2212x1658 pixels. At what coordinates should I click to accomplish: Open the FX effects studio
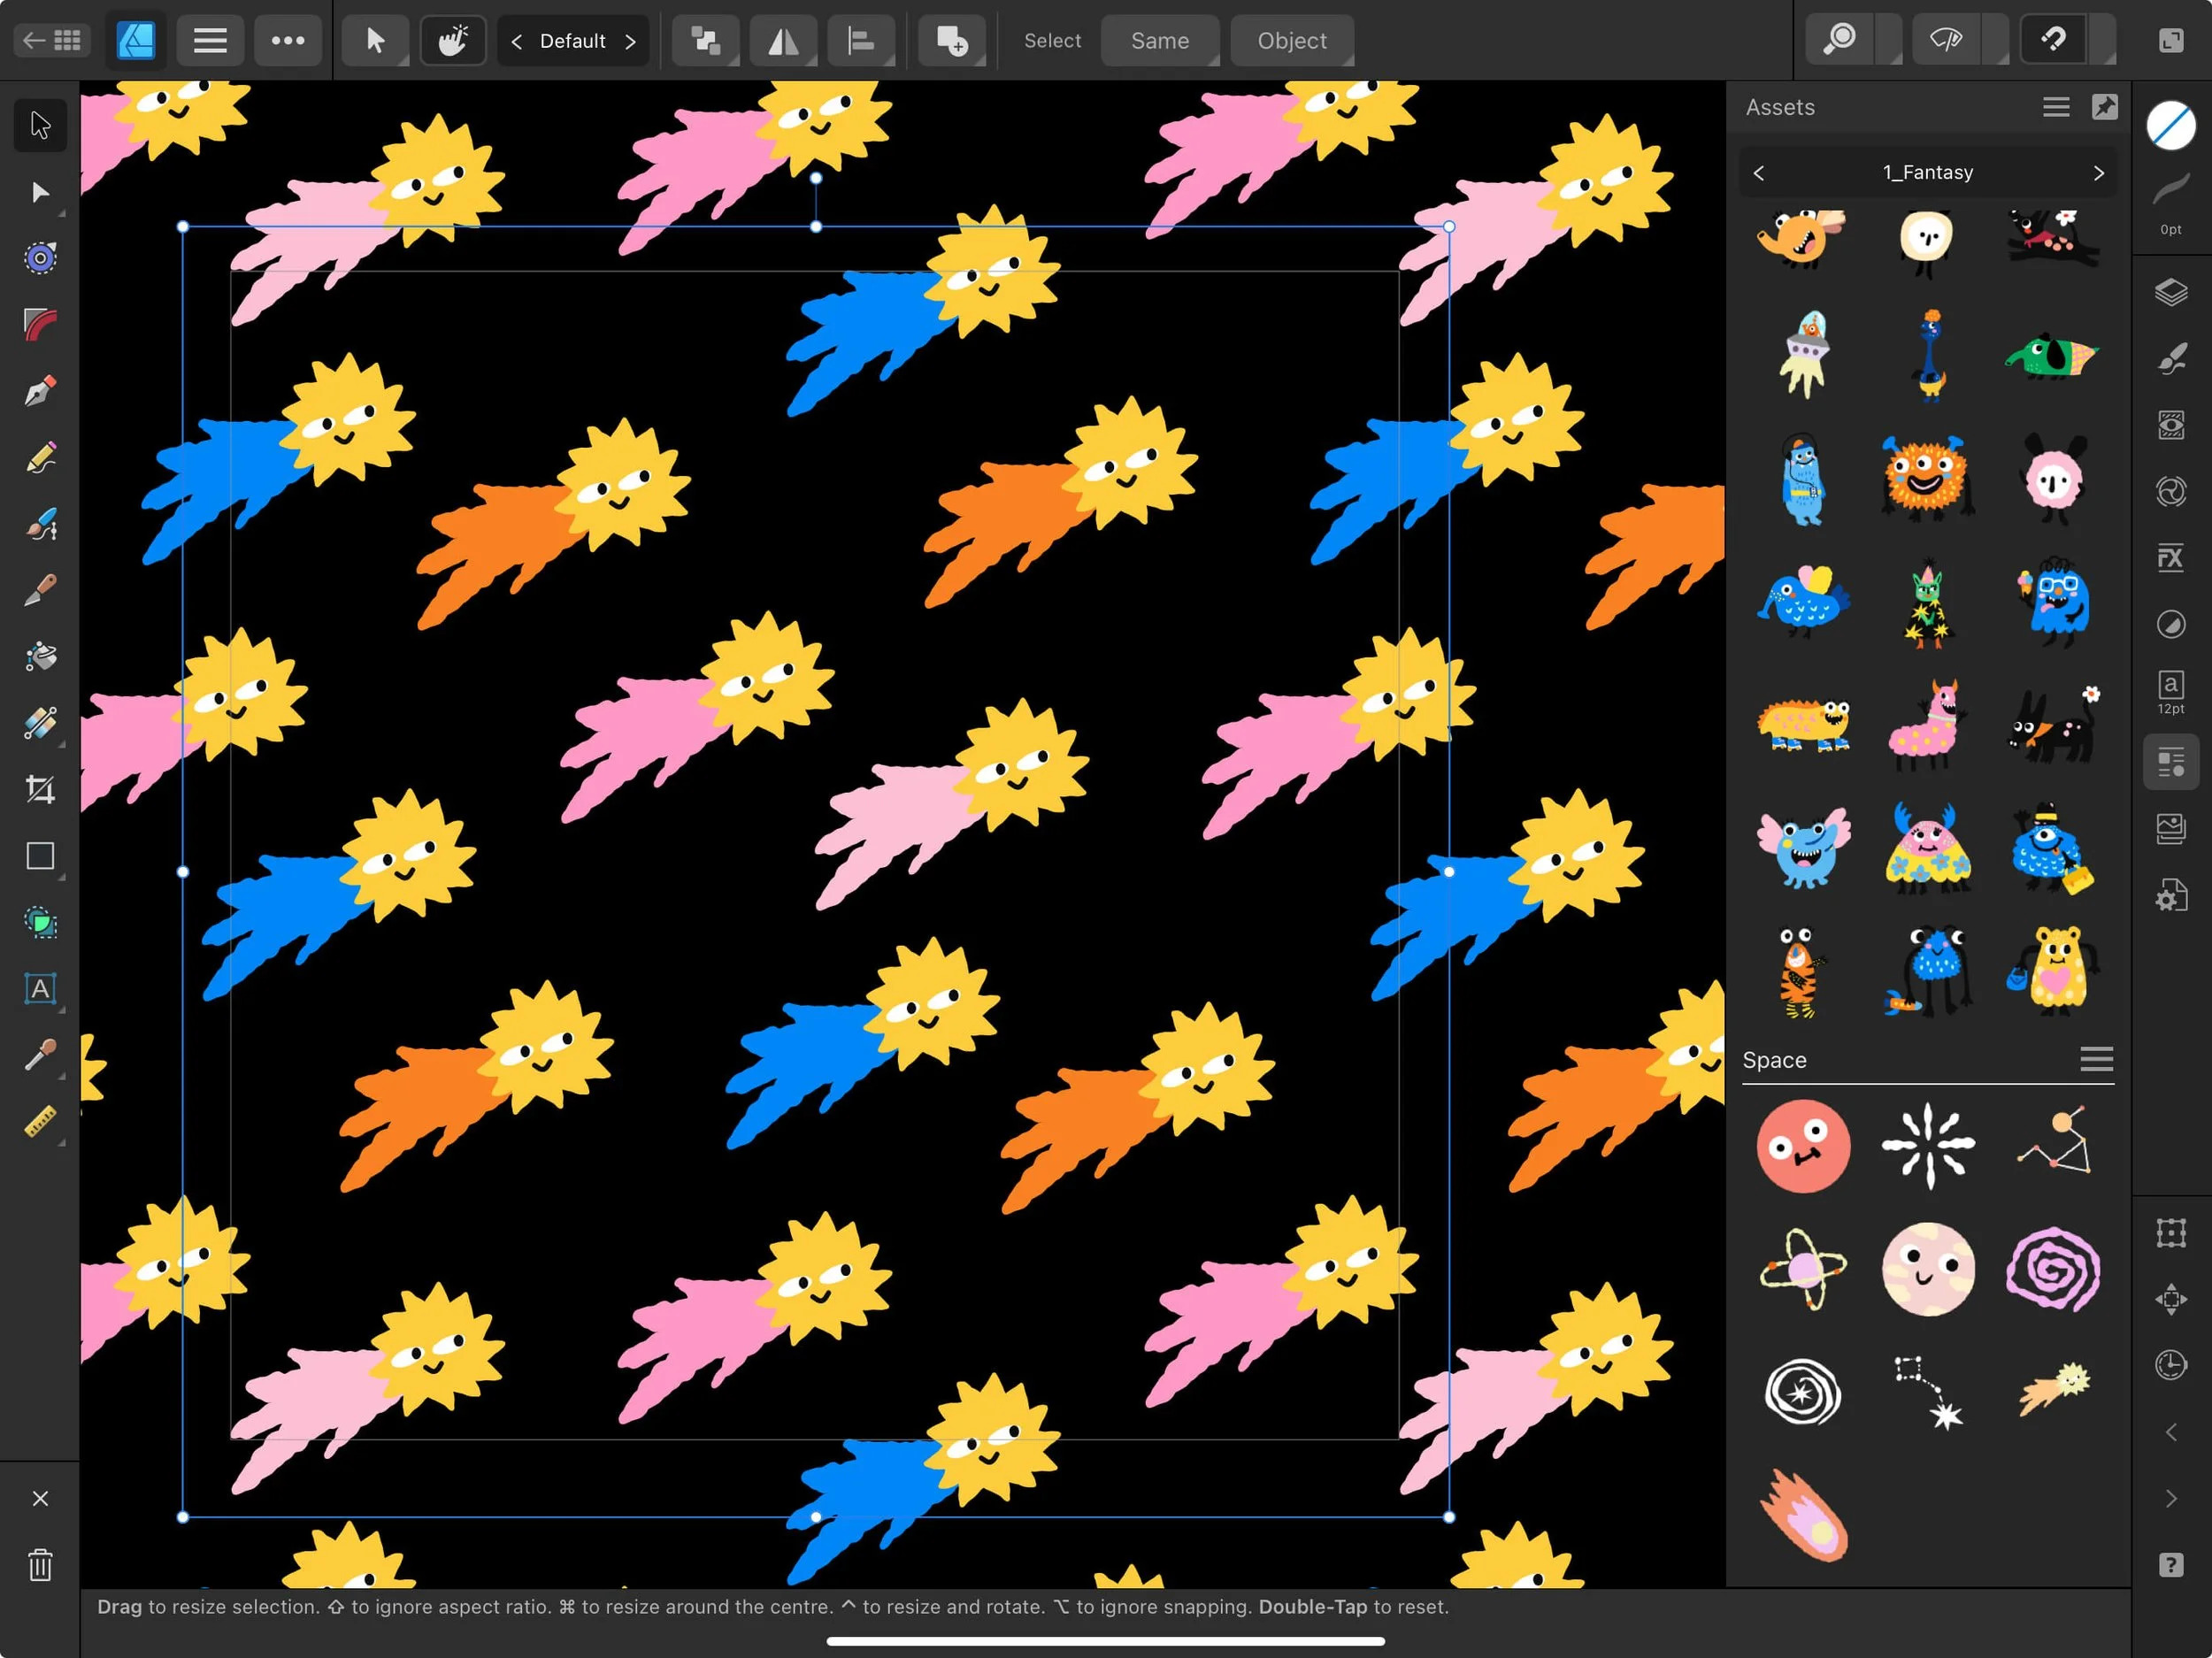[2172, 557]
